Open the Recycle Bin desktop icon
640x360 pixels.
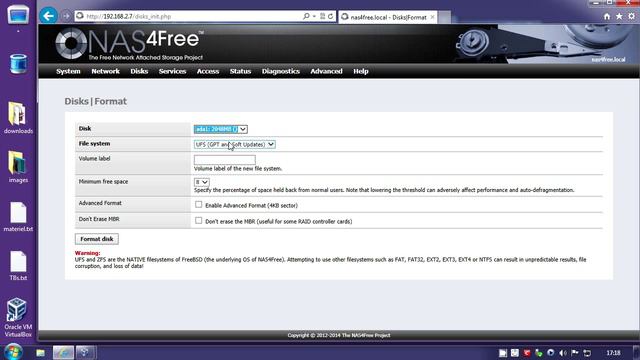point(18,64)
